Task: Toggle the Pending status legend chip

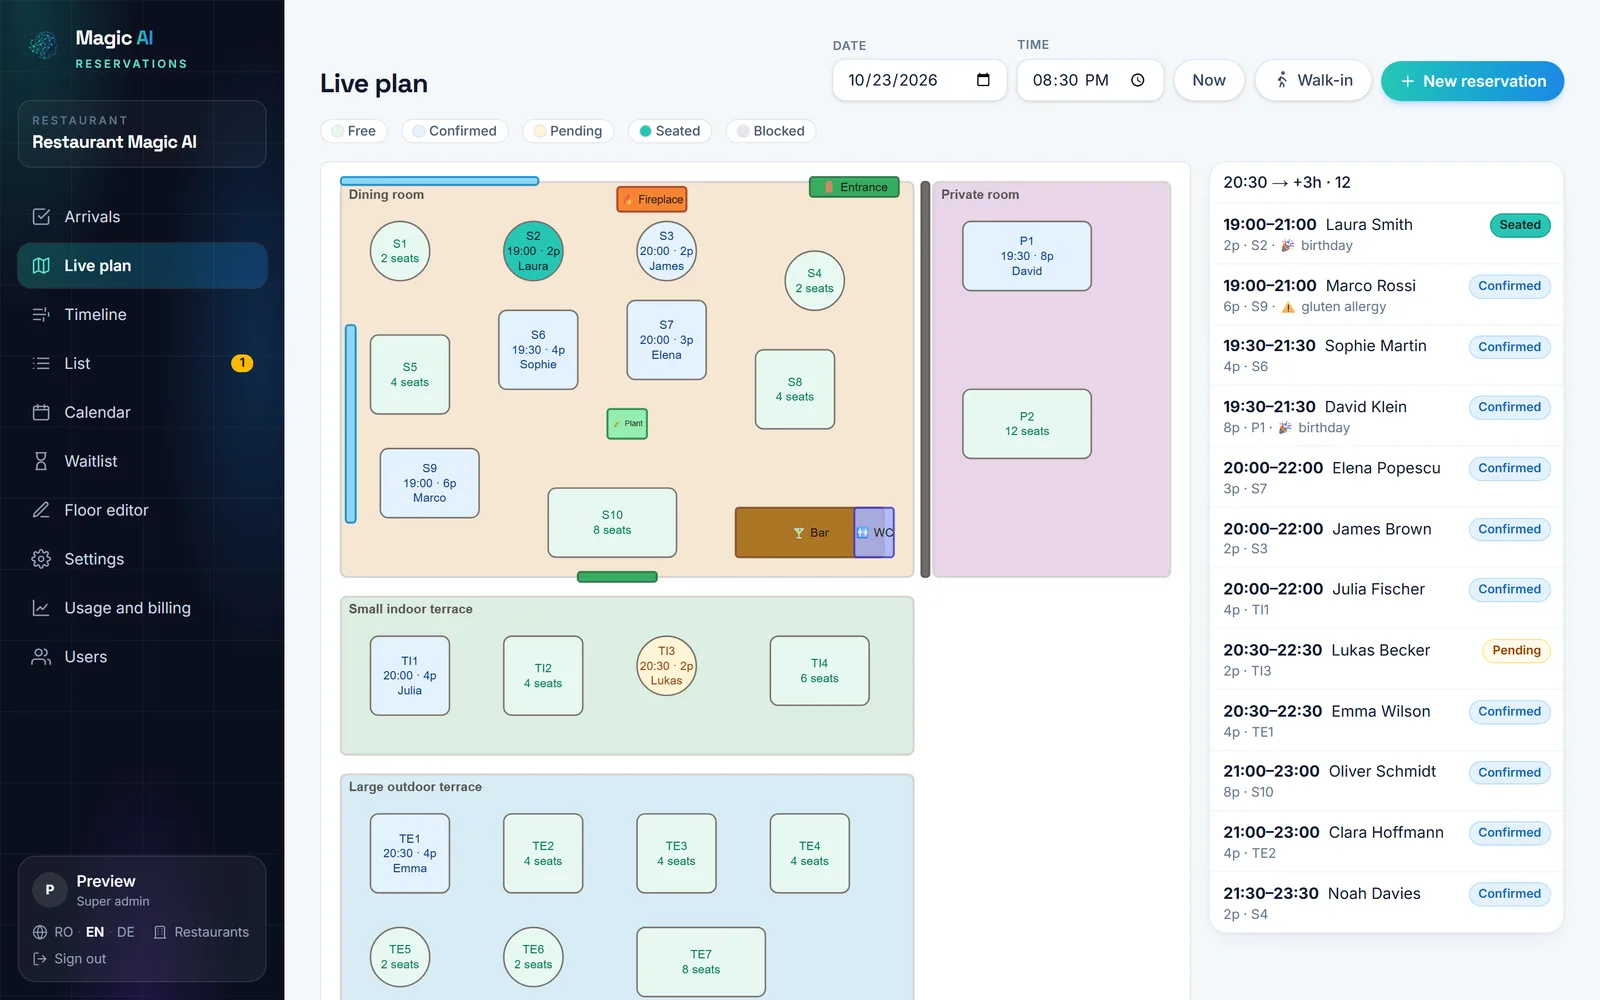Action: [x=568, y=131]
